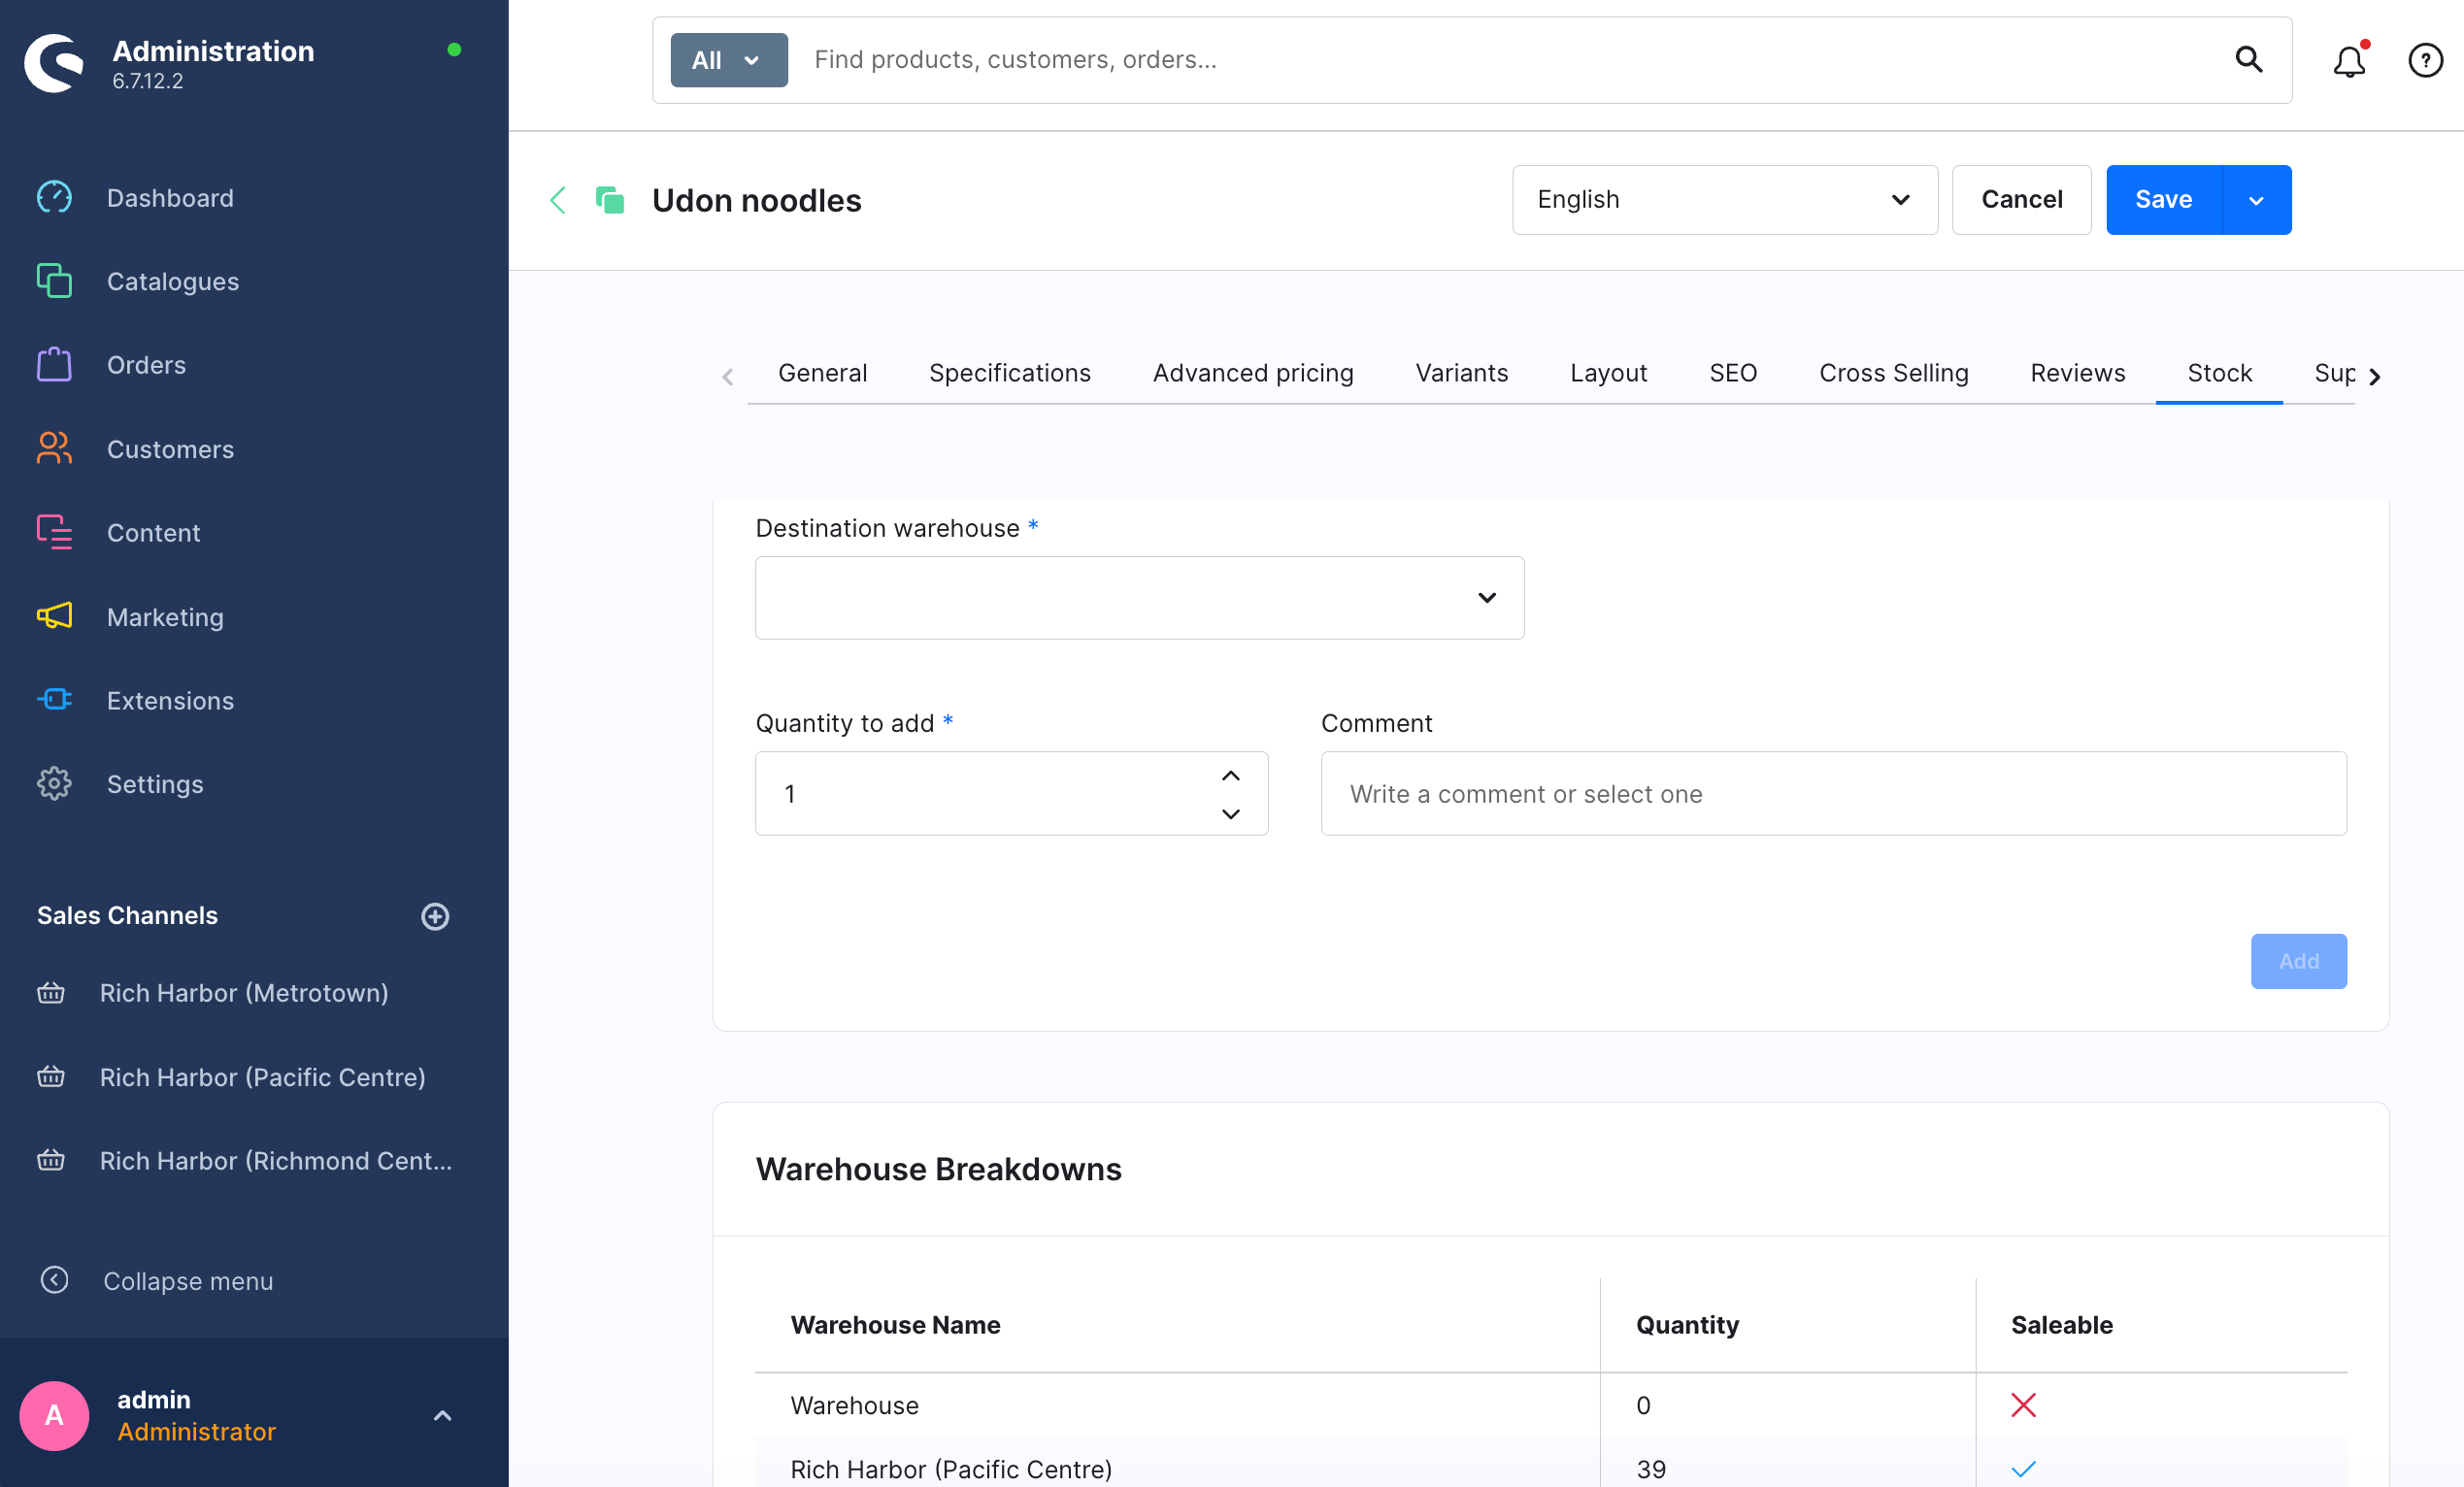Switch to the Reviews tab
Image resolution: width=2464 pixels, height=1487 pixels.
pos(2077,373)
